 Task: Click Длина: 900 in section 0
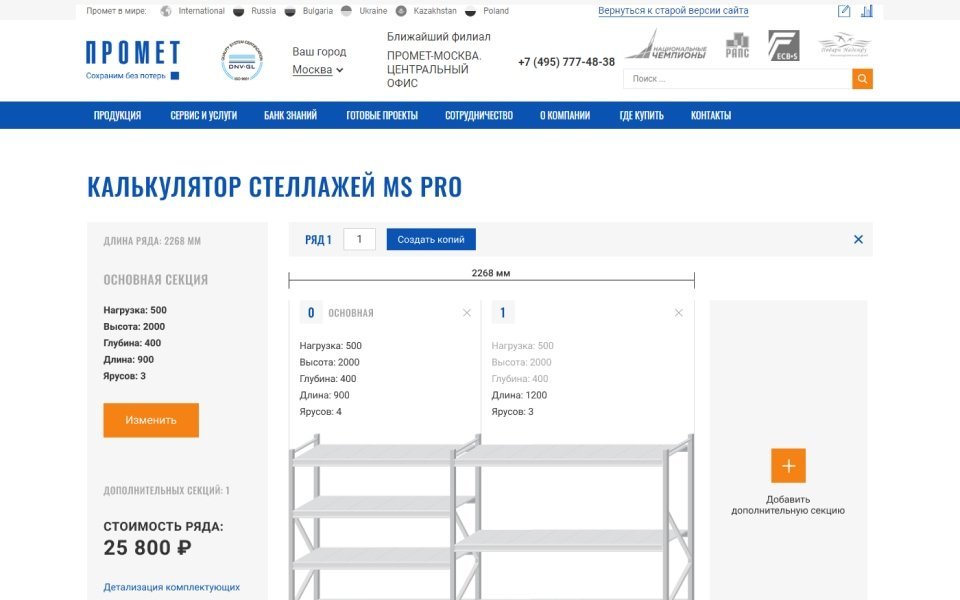pyautogui.click(x=324, y=396)
